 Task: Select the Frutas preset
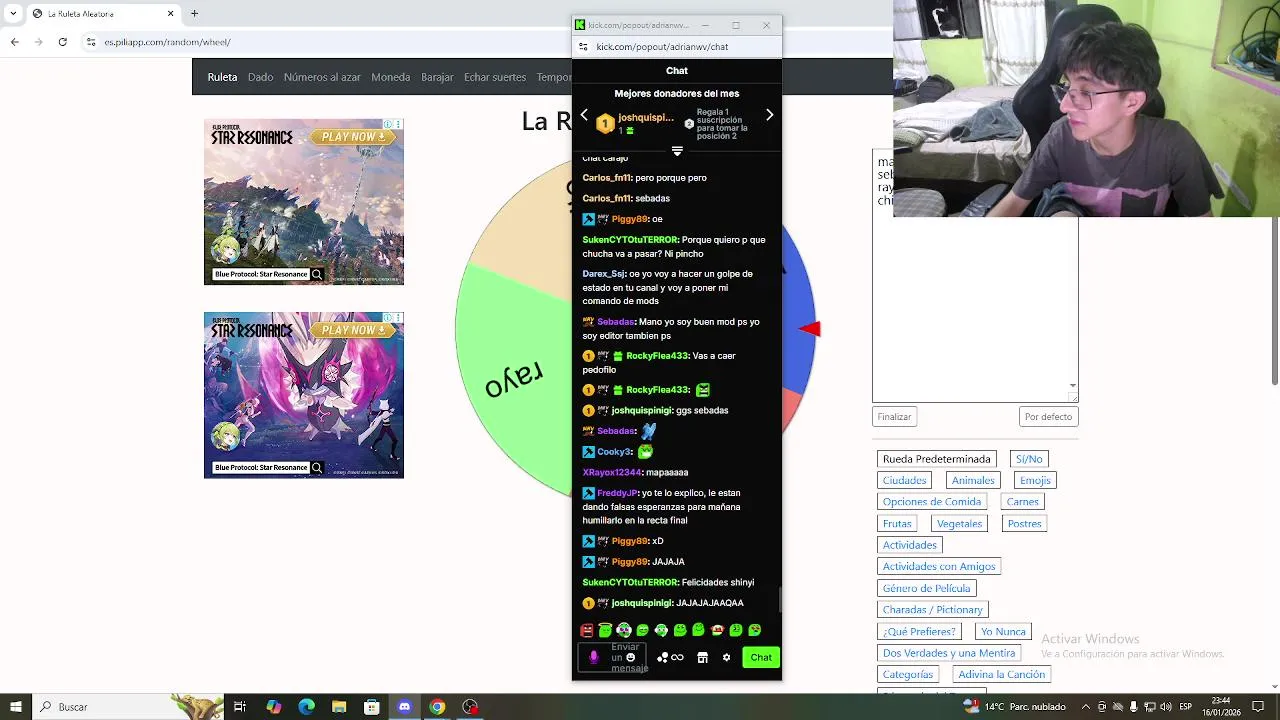(897, 524)
